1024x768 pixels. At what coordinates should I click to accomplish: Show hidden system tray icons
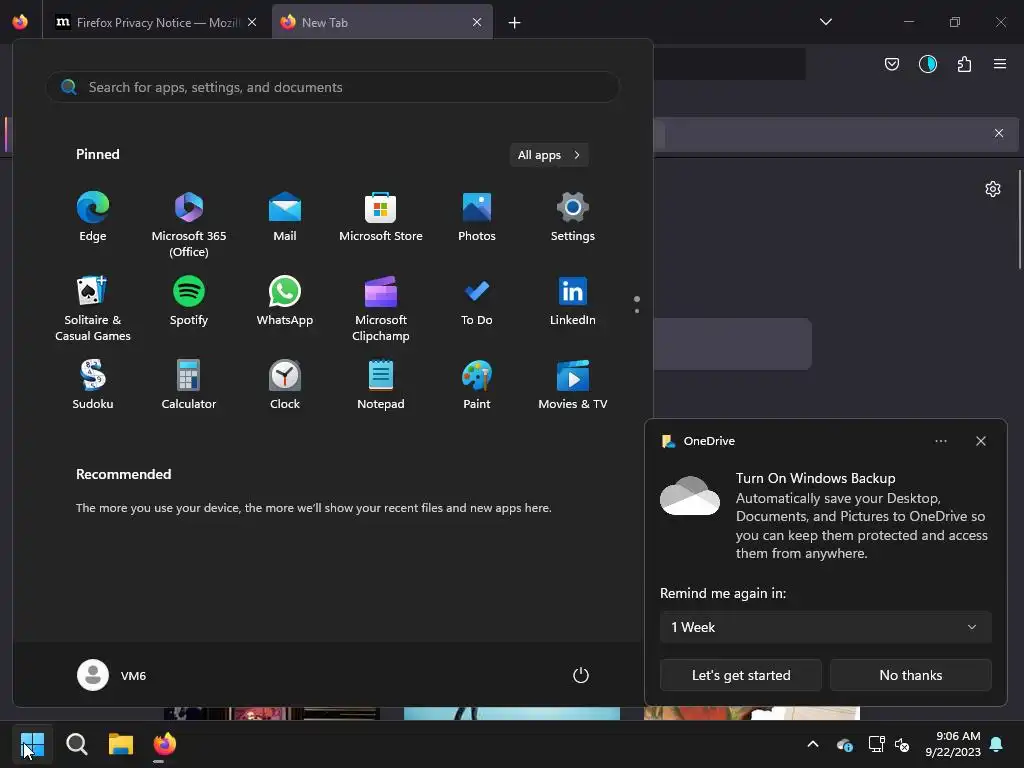click(813, 744)
